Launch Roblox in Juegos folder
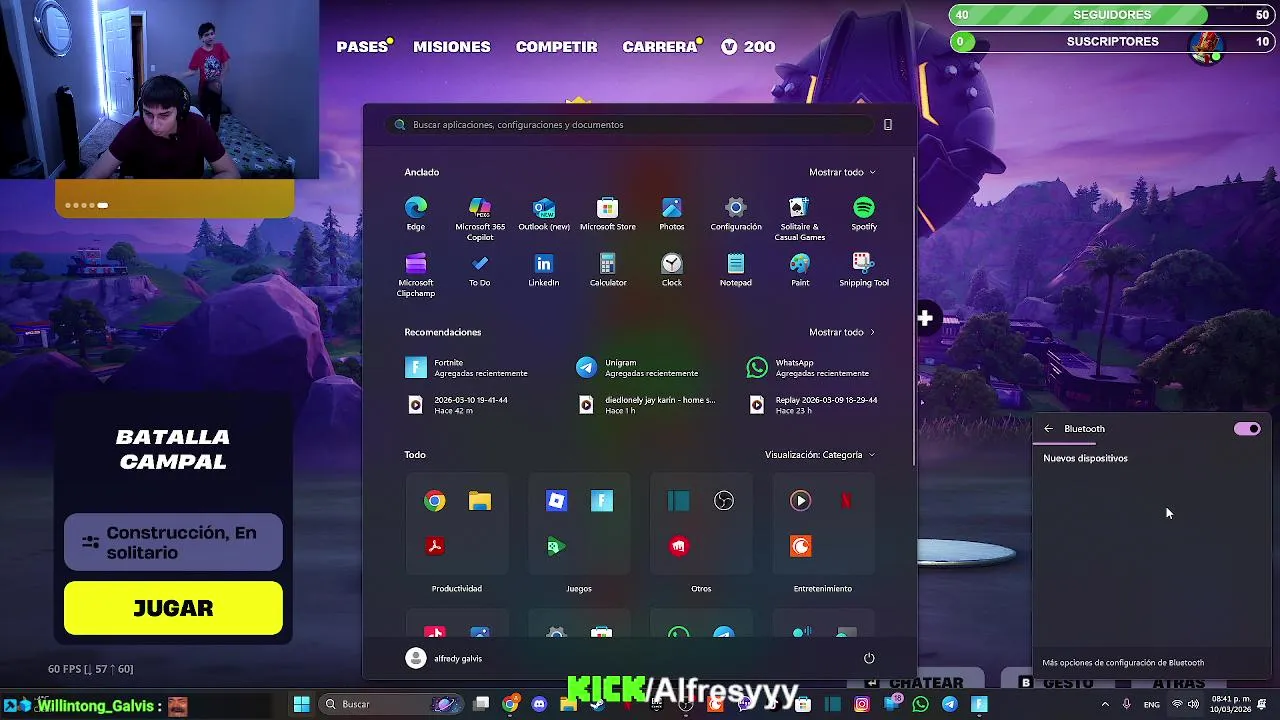 coord(557,501)
